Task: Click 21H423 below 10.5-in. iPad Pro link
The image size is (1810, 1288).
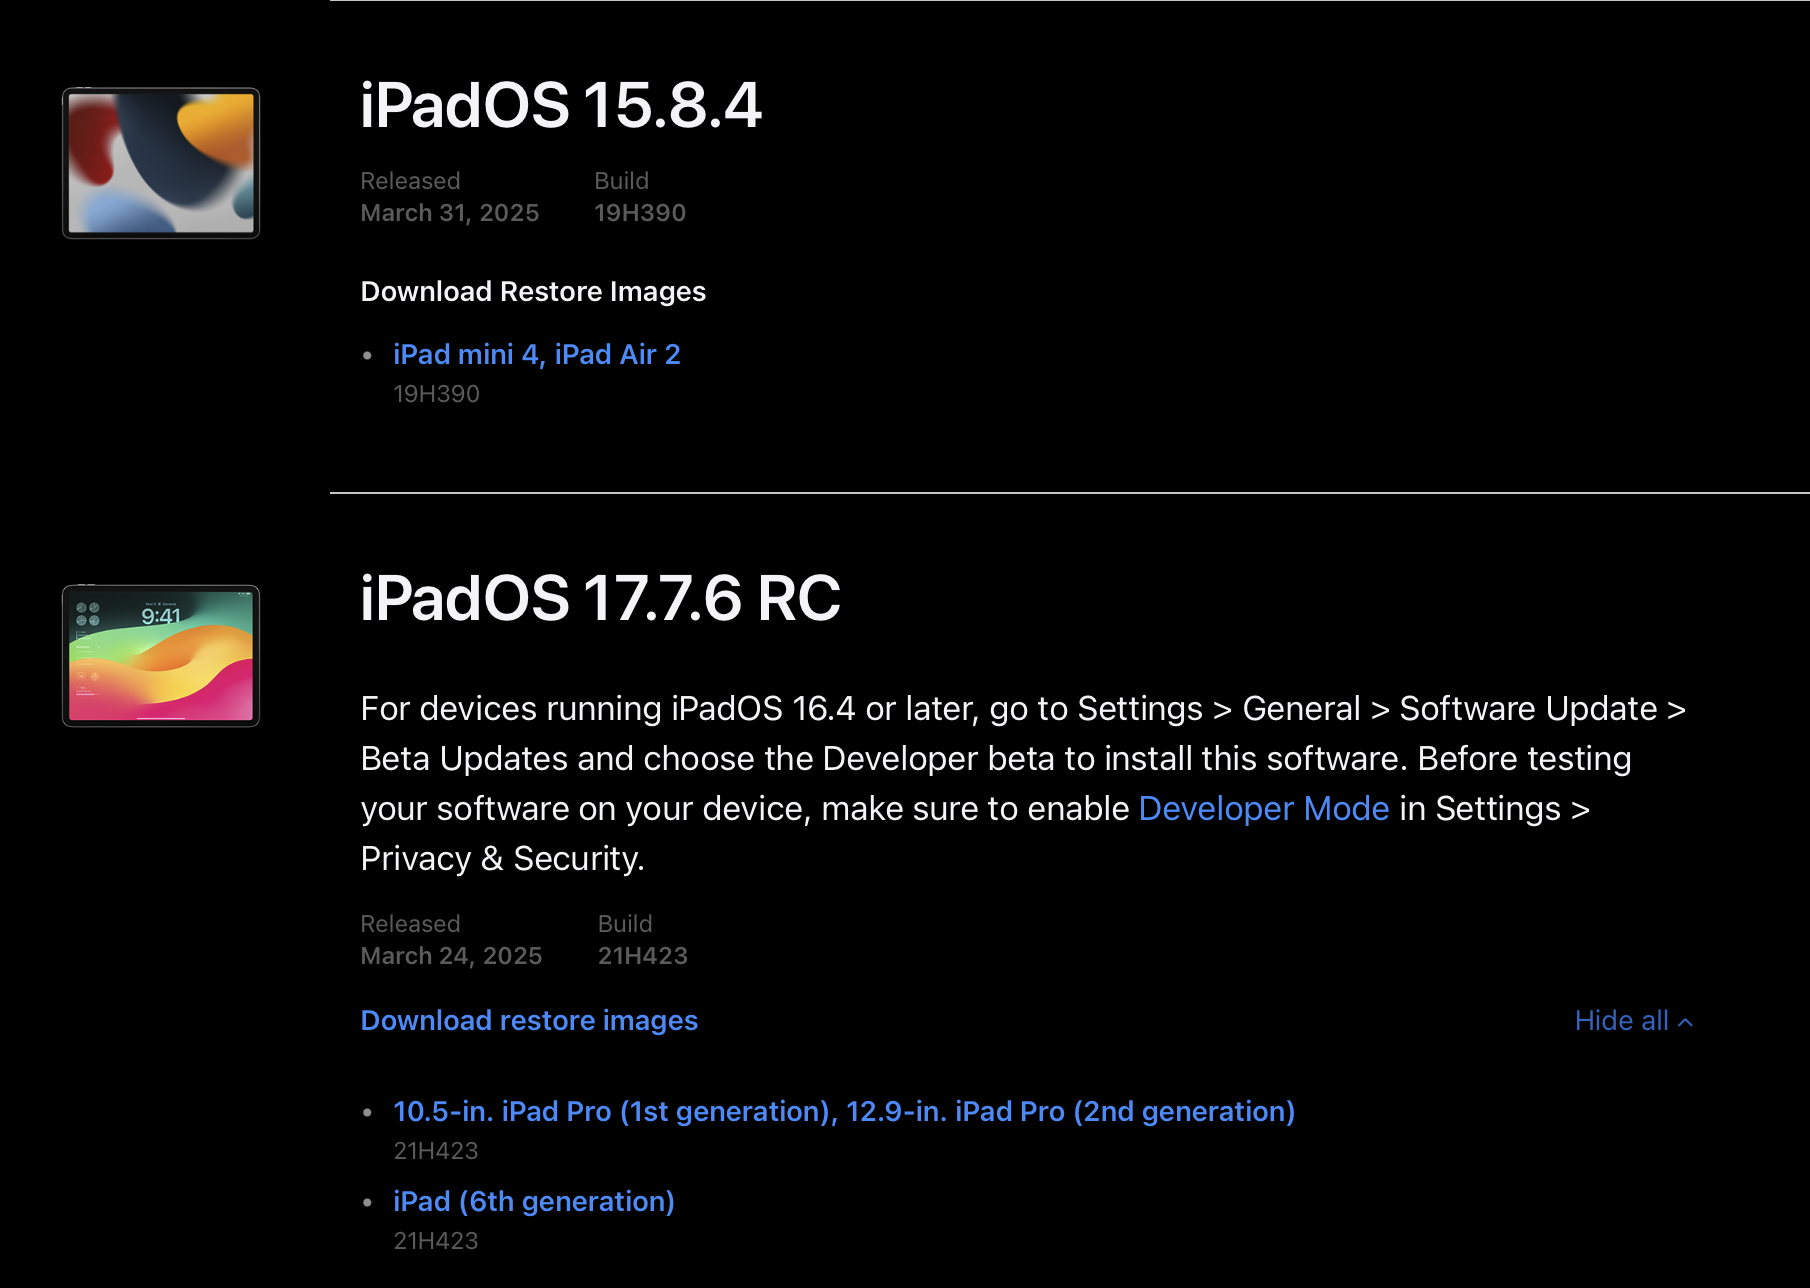Action: pyautogui.click(x=436, y=1151)
